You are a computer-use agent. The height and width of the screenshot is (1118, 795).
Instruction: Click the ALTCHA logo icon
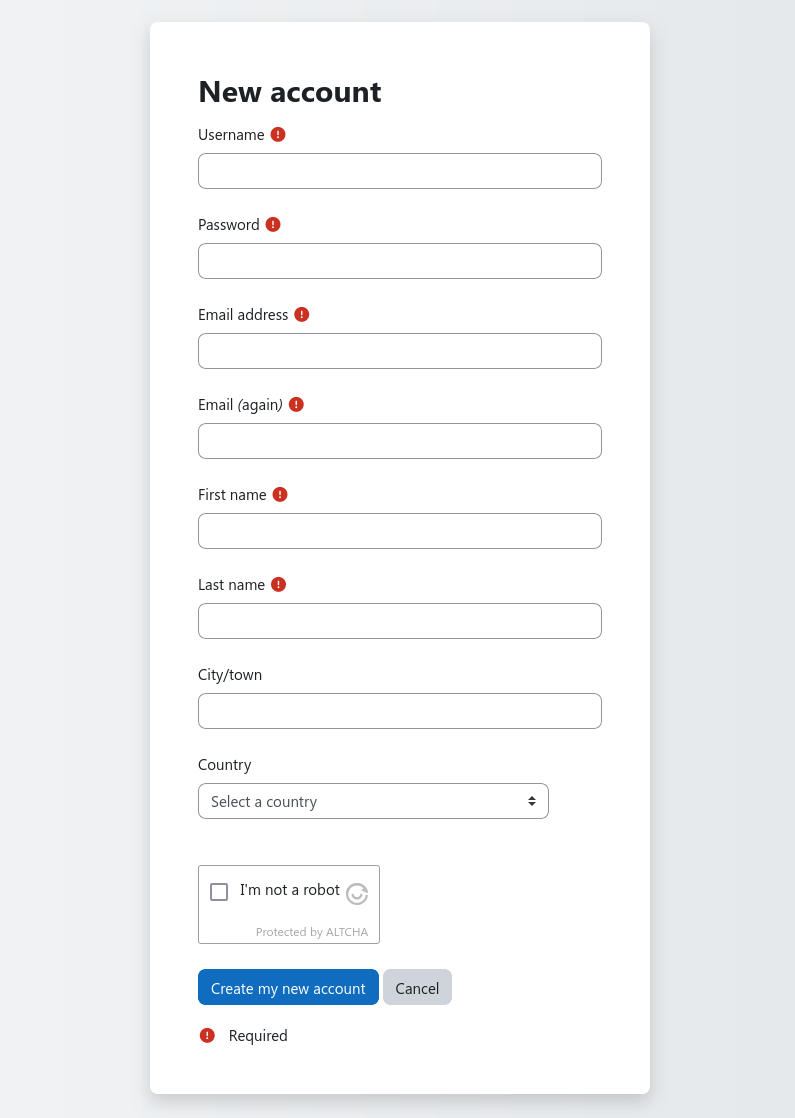point(357,893)
